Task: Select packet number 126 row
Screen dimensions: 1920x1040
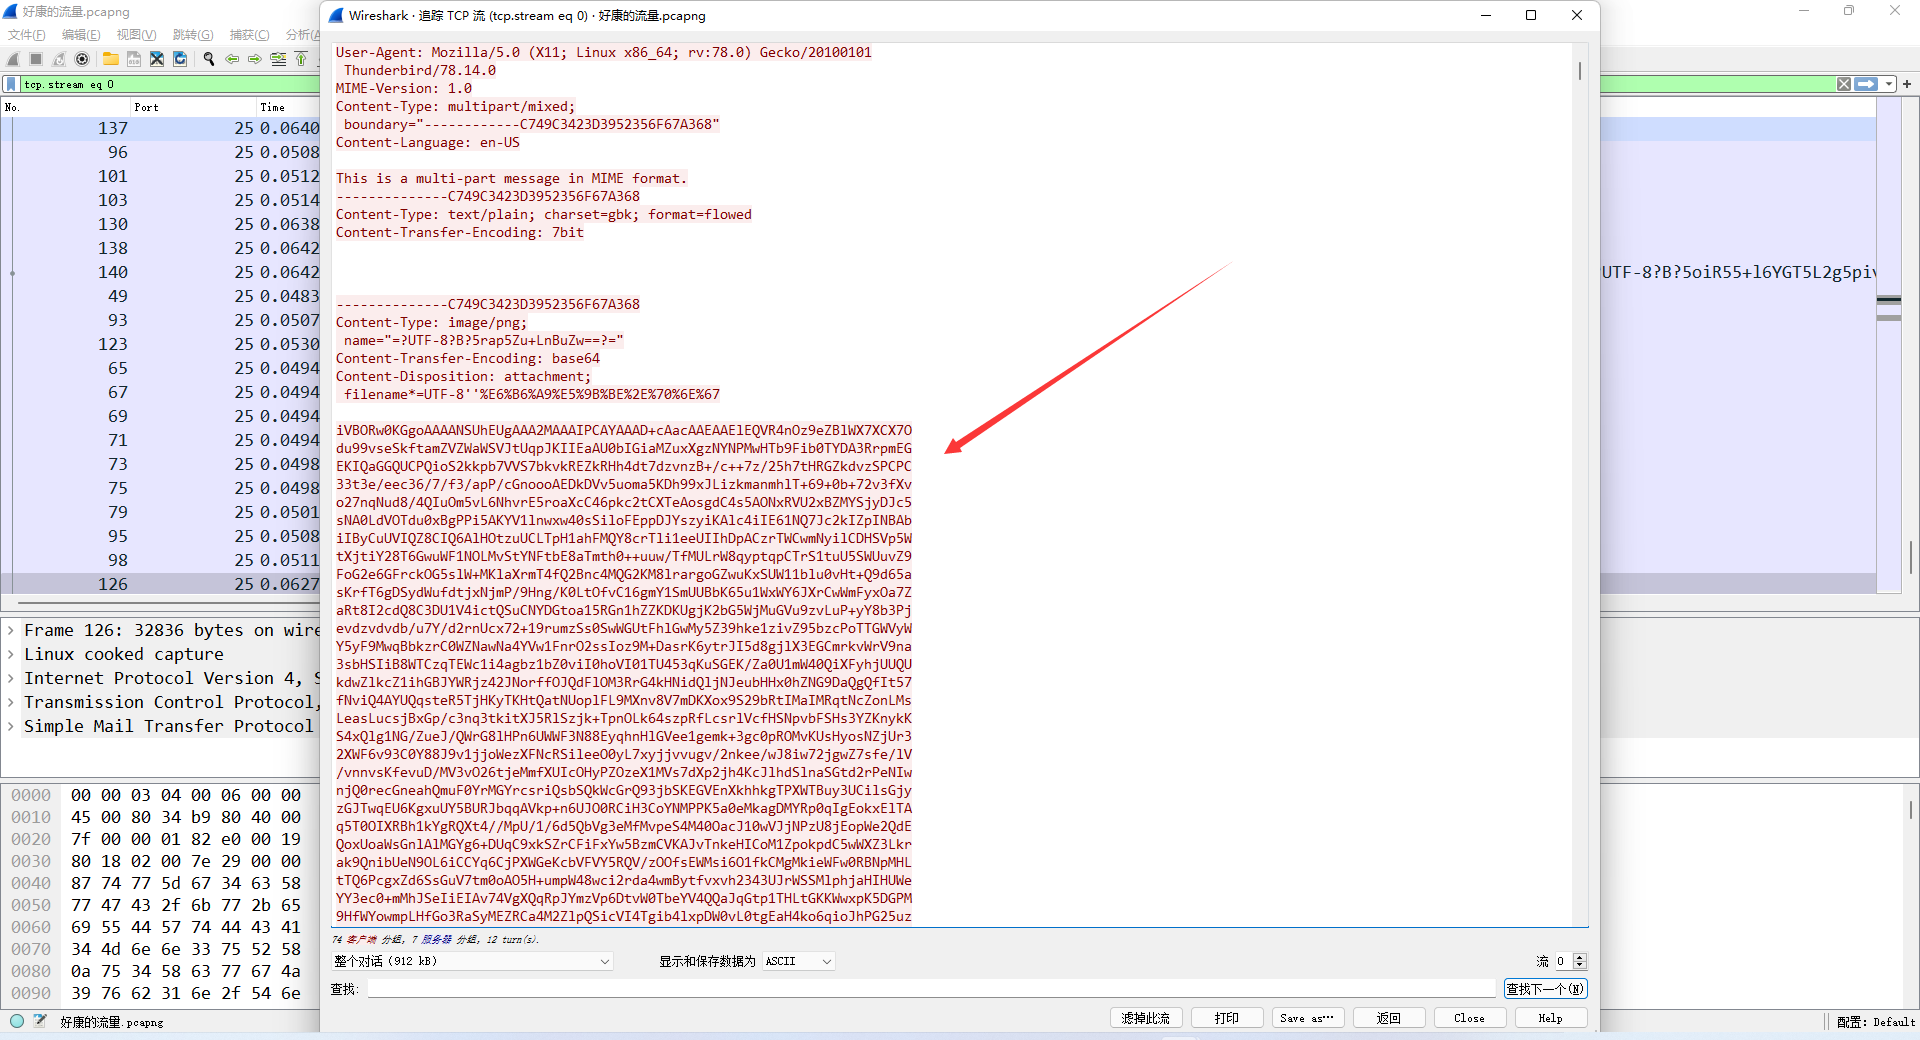Action: click(160, 584)
